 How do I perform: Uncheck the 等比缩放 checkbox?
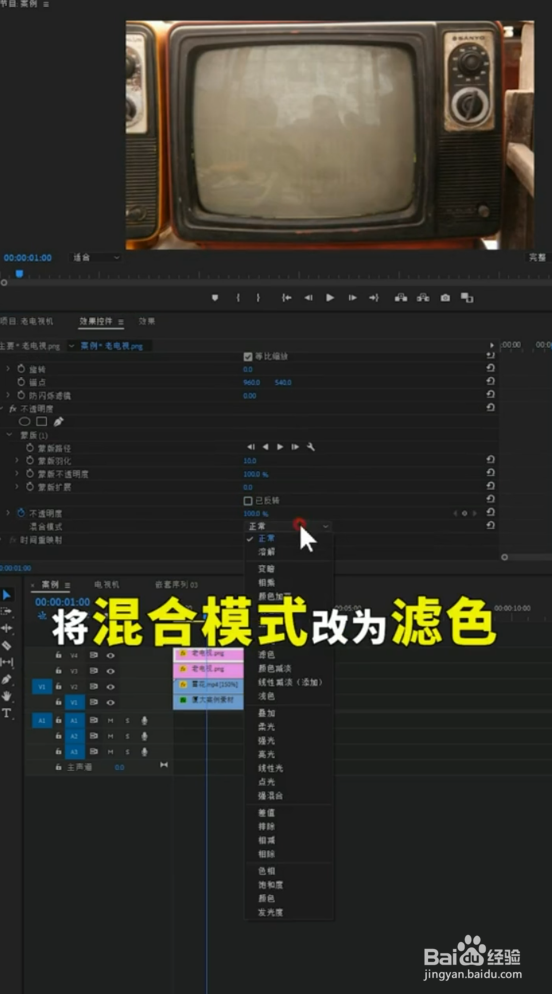[x=248, y=356]
